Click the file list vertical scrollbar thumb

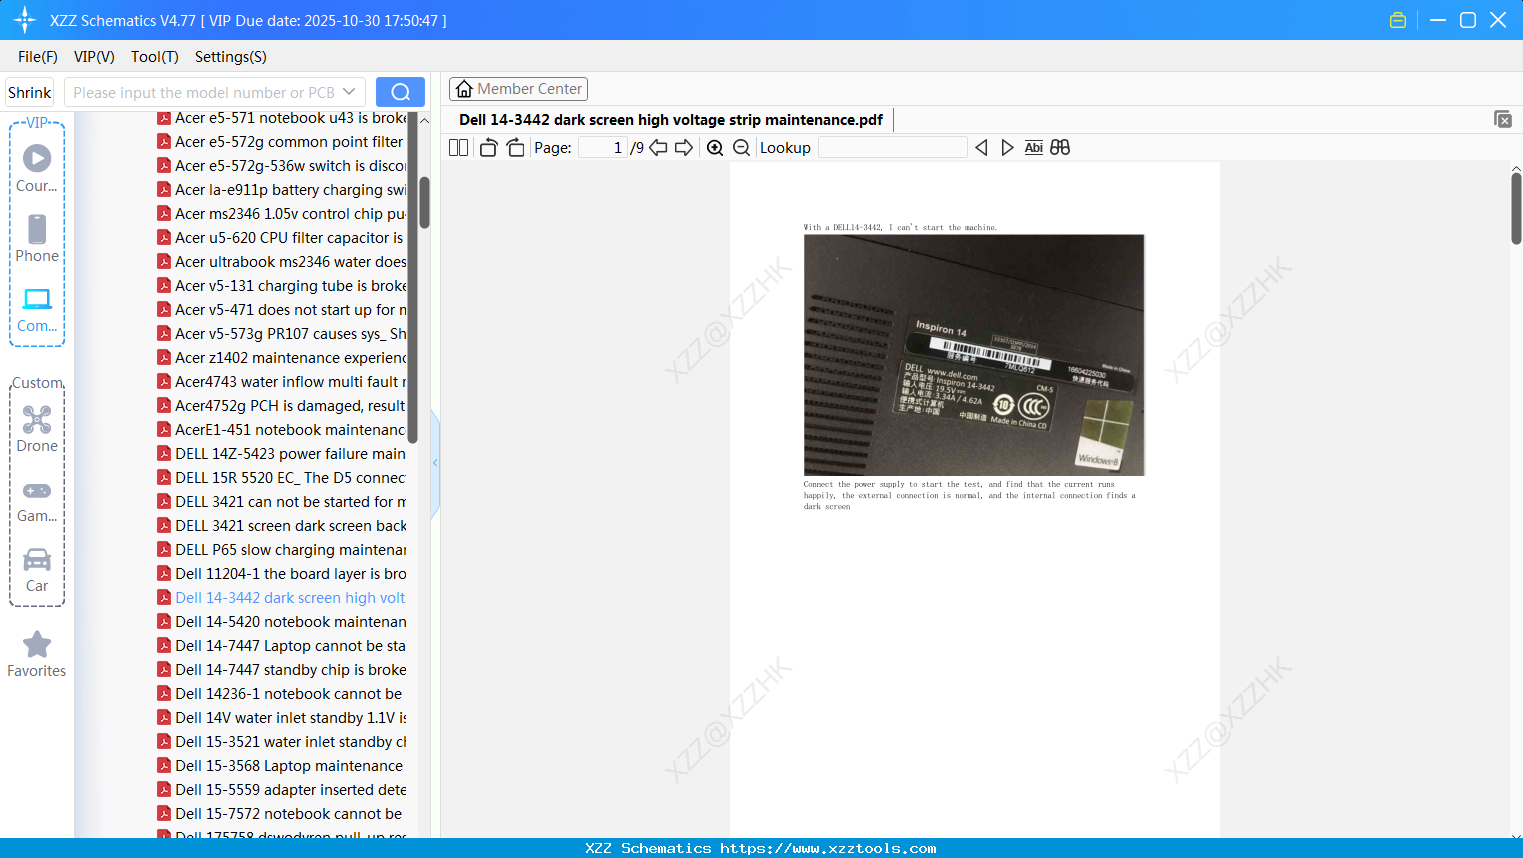coord(424,203)
